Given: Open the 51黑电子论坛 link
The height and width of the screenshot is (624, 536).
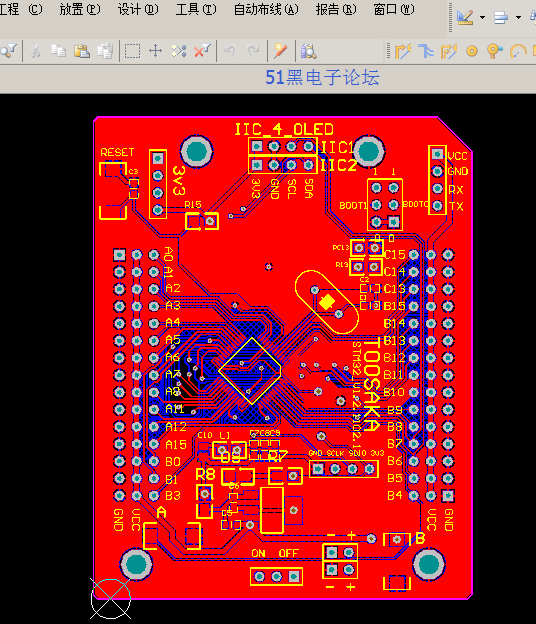Looking at the screenshot, I should point(322,77).
